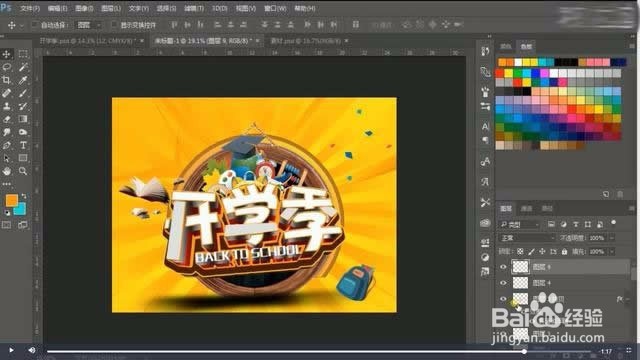Open the opacity 不透明度 slider arrow

coord(612,238)
